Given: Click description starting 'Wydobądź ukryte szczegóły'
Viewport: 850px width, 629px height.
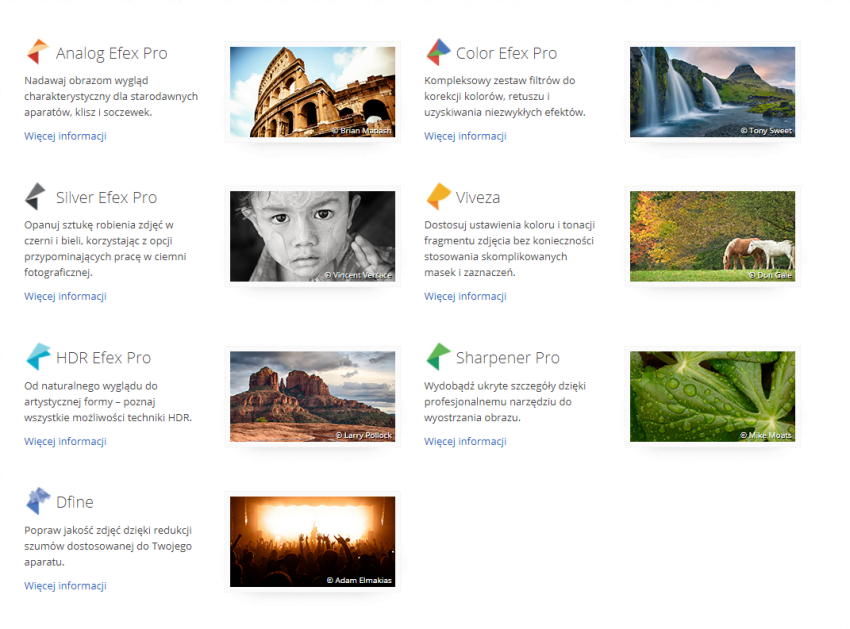Looking at the screenshot, I should pos(505,402).
